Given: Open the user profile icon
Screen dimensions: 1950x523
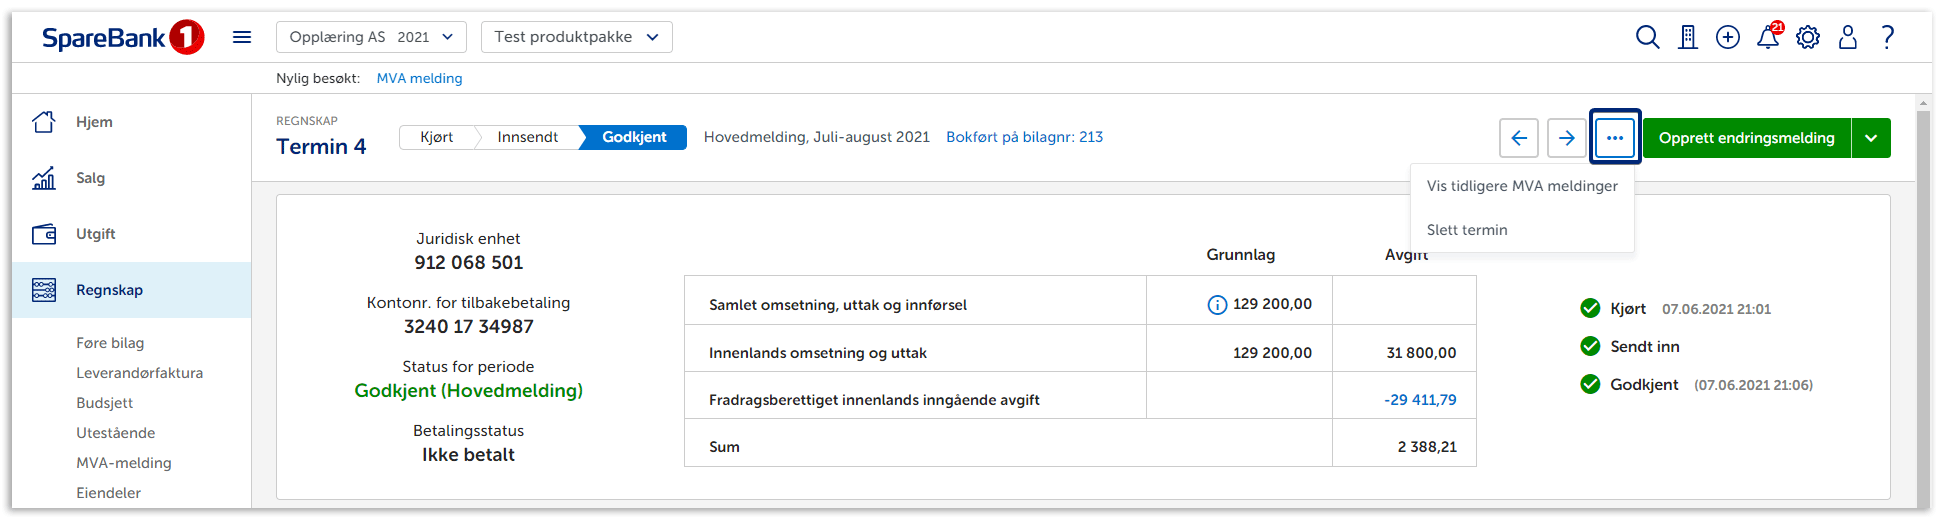Looking at the screenshot, I should pos(1848,38).
